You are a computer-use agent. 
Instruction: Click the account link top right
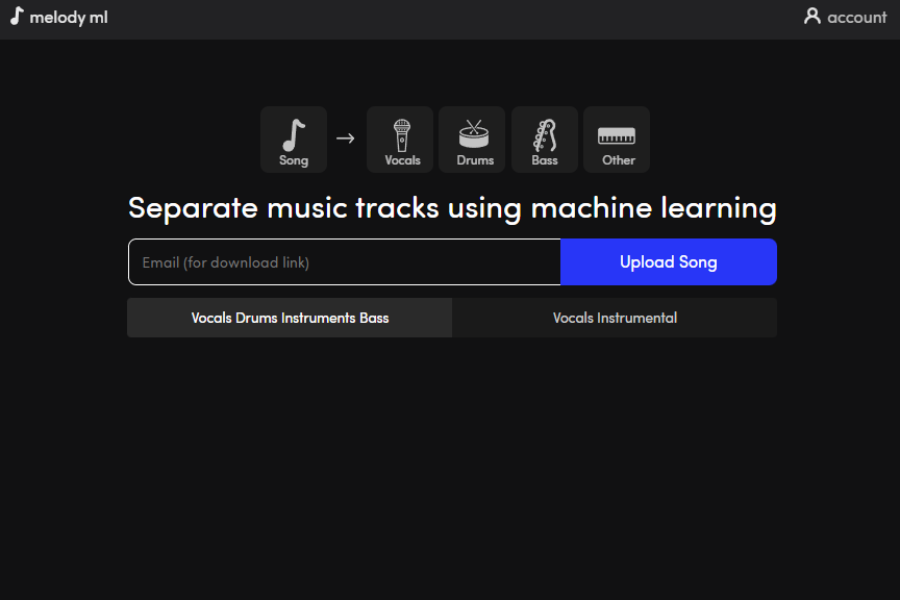click(x=845, y=16)
